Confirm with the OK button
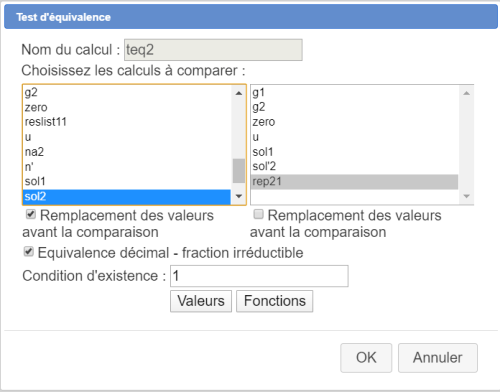 tap(366, 358)
